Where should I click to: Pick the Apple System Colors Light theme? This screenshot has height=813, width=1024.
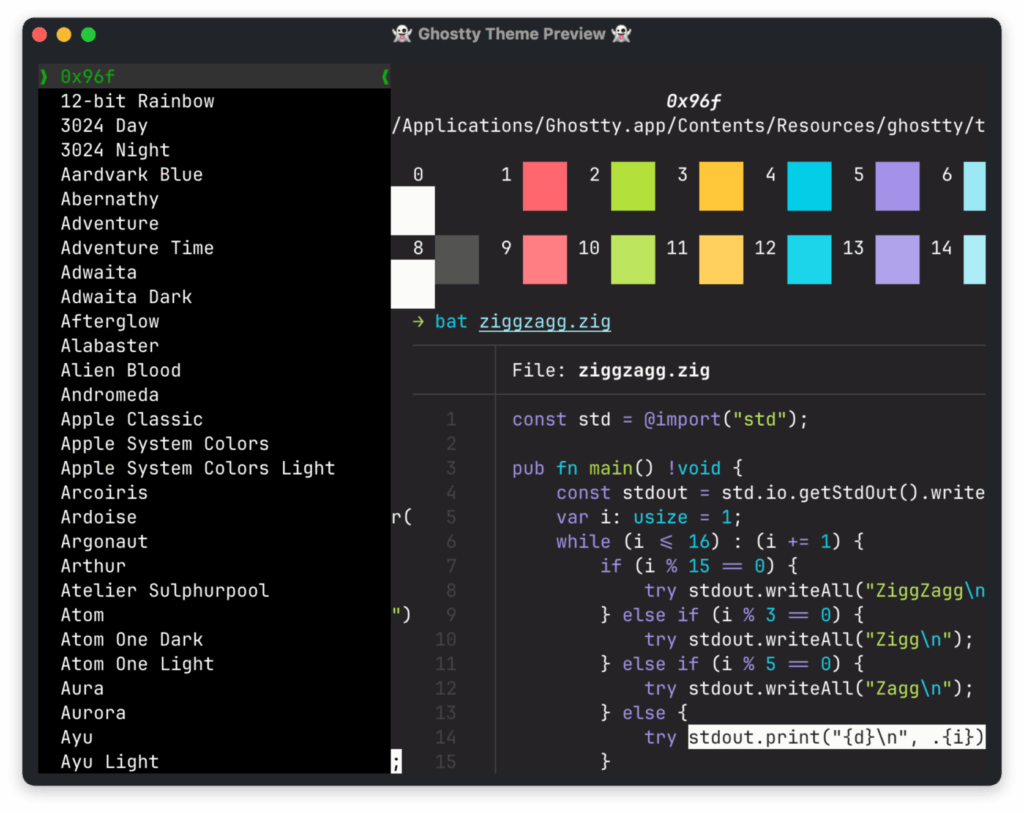[197, 468]
